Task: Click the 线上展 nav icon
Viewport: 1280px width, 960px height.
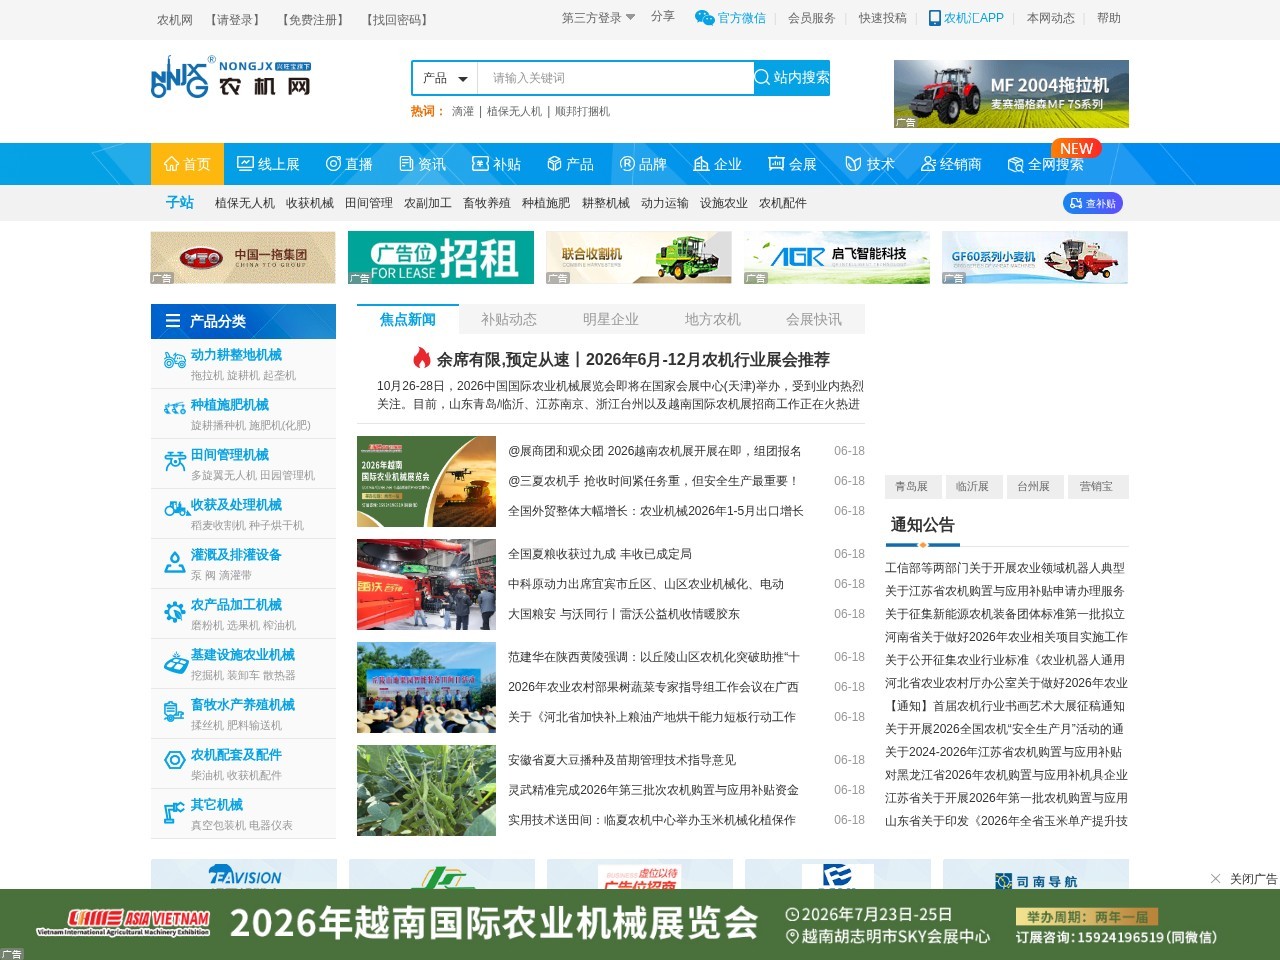Action: [245, 164]
